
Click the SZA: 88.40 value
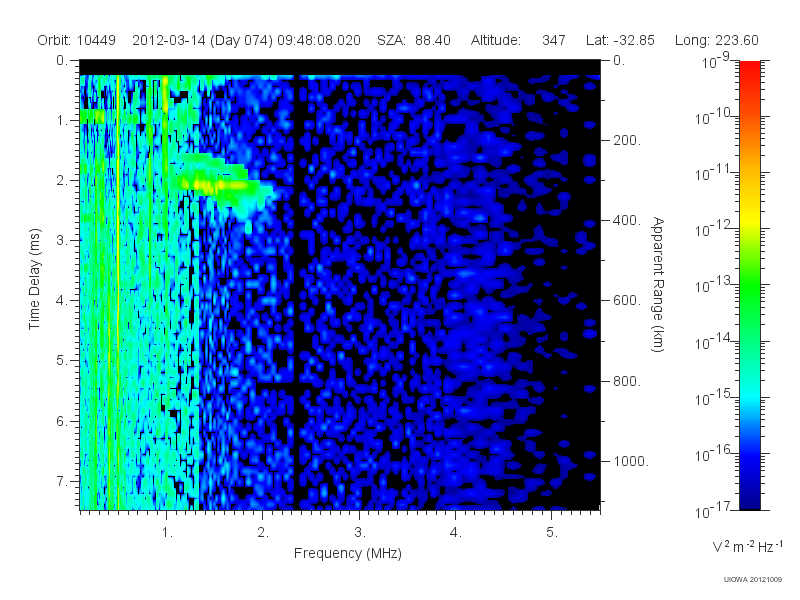[x=414, y=40]
